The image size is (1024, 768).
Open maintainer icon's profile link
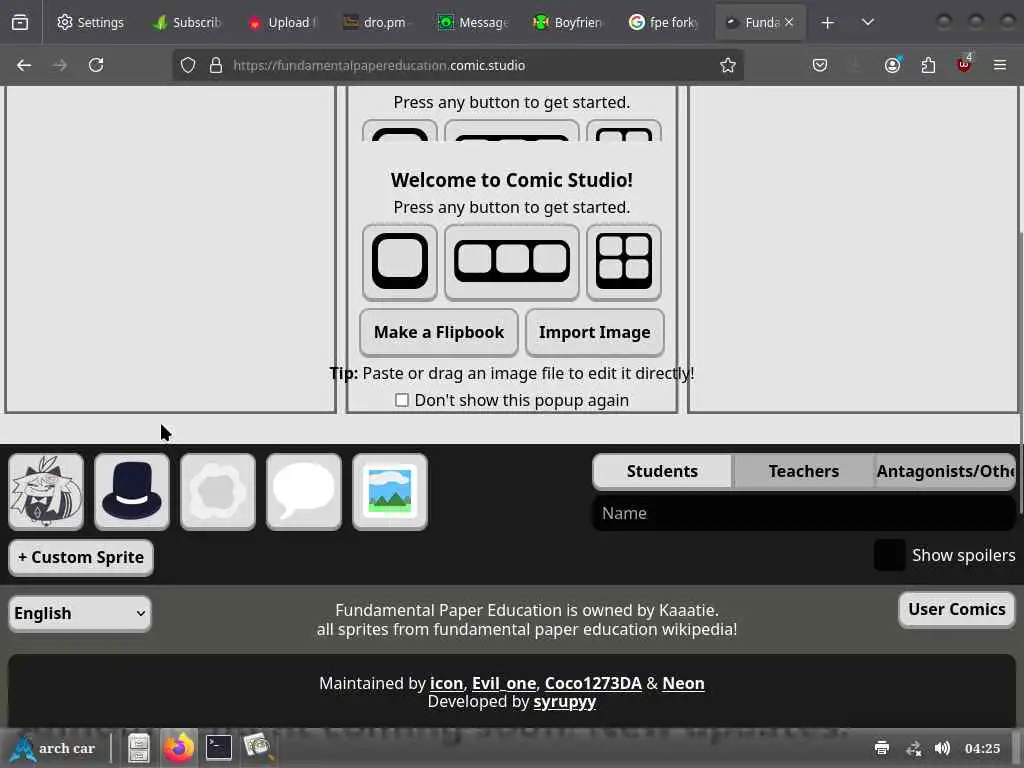(x=446, y=683)
